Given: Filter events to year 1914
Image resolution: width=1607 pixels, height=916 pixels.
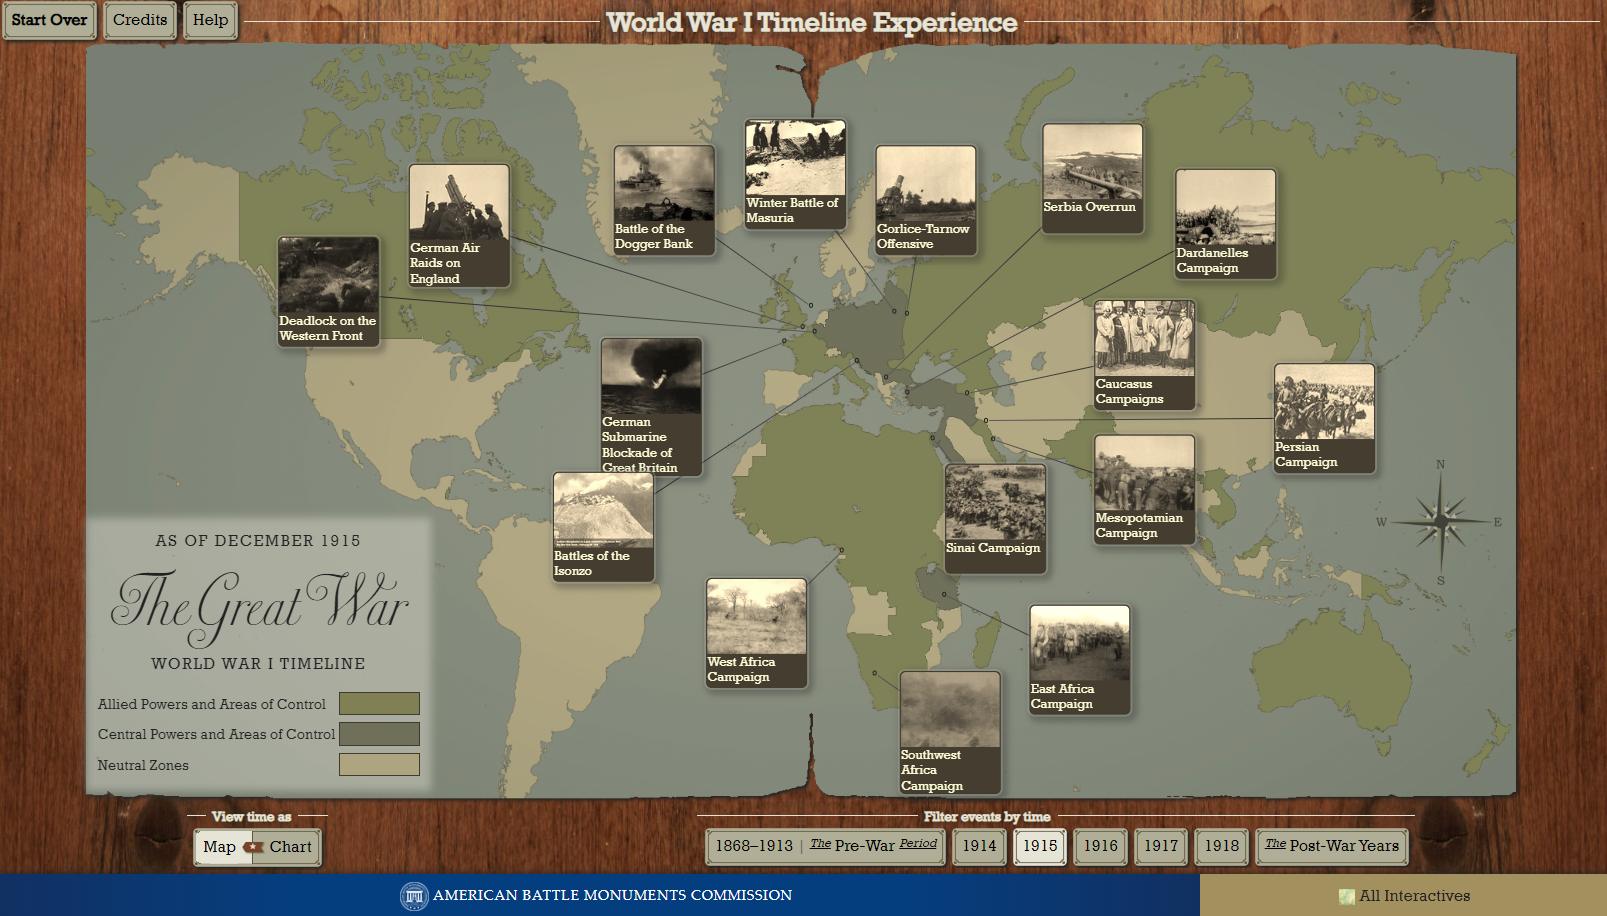Looking at the screenshot, I should (979, 846).
